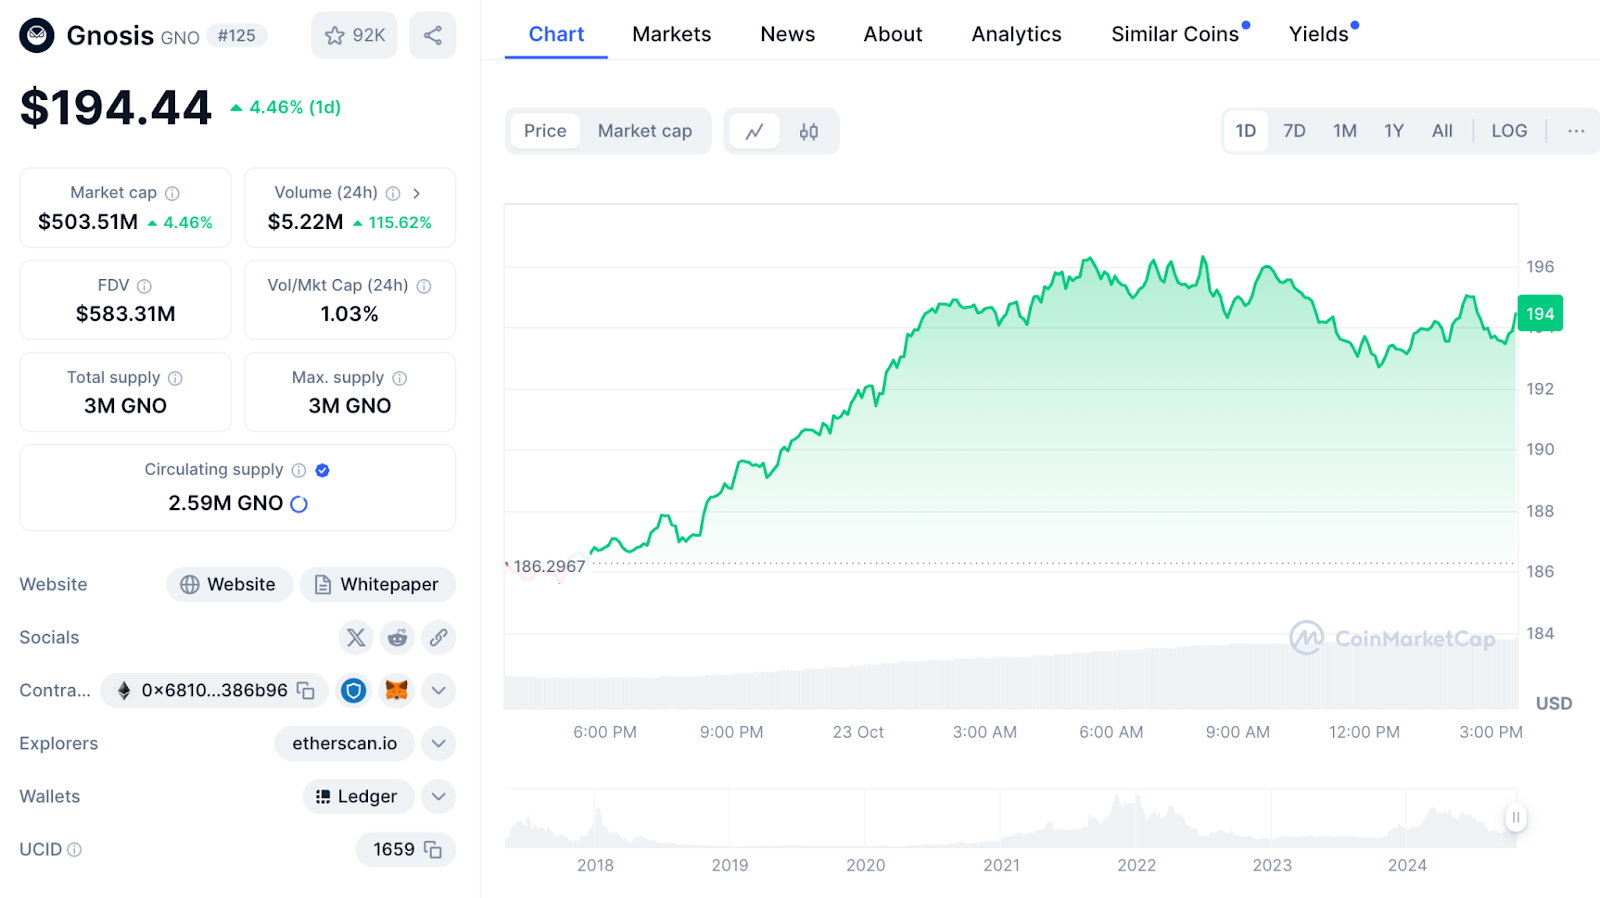Open Market cap info tooltip icon
Screen dimensions: 1600x898
point(172,193)
